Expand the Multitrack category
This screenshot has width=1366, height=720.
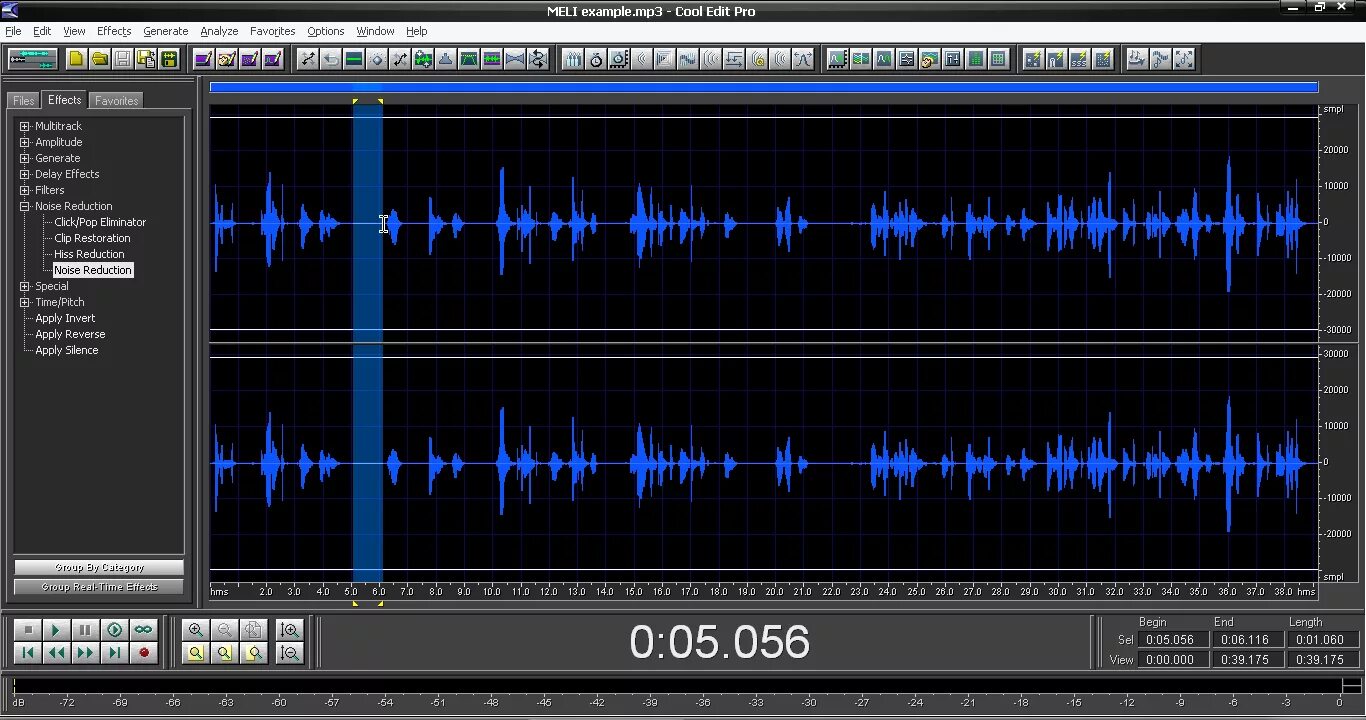[x=24, y=125]
